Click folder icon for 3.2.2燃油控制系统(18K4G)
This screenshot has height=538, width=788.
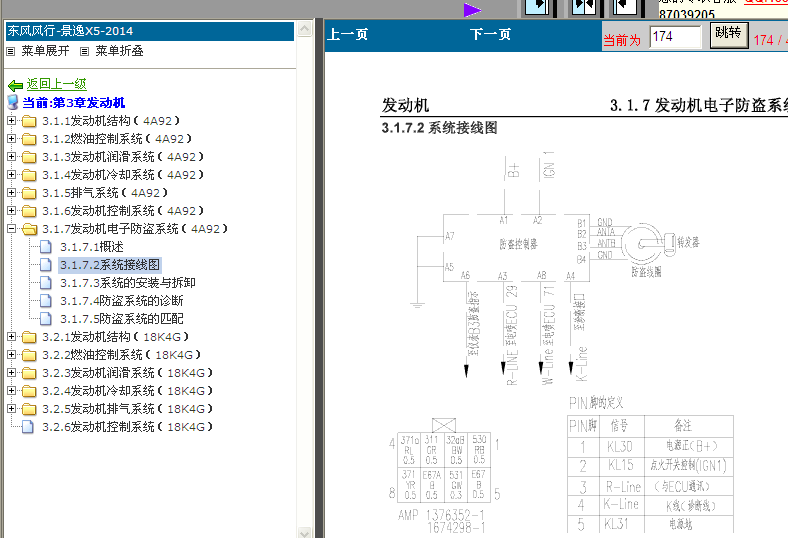click(29, 355)
